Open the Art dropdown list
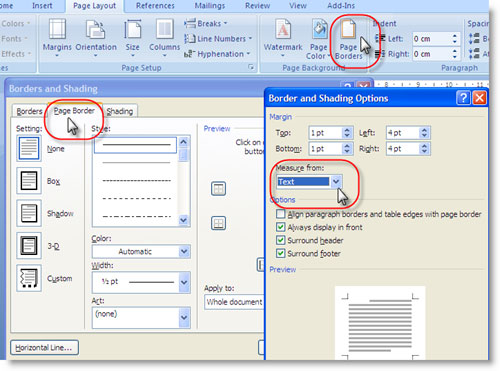The image size is (500, 371). tap(184, 317)
